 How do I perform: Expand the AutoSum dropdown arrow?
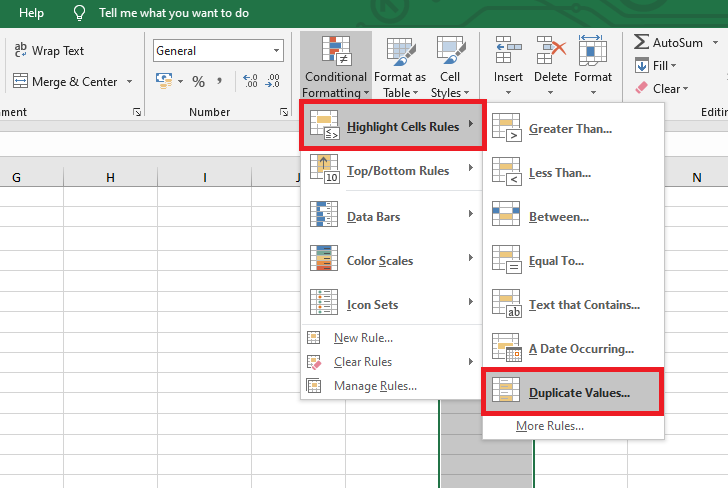click(714, 43)
